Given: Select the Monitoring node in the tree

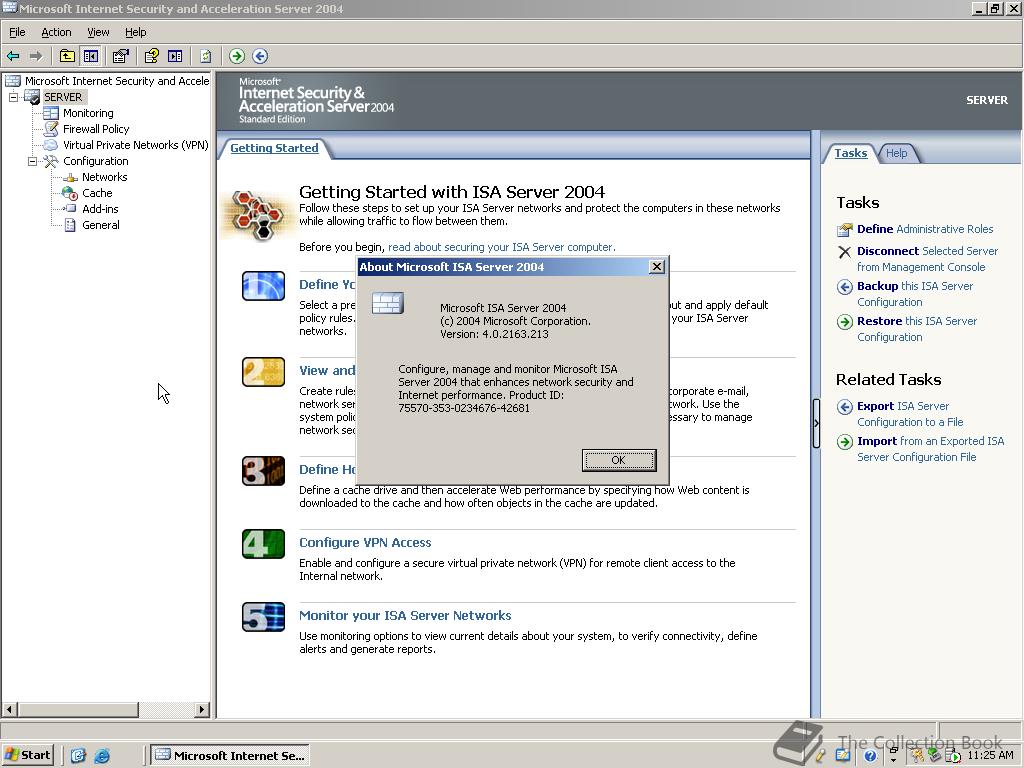Looking at the screenshot, I should click(88, 113).
